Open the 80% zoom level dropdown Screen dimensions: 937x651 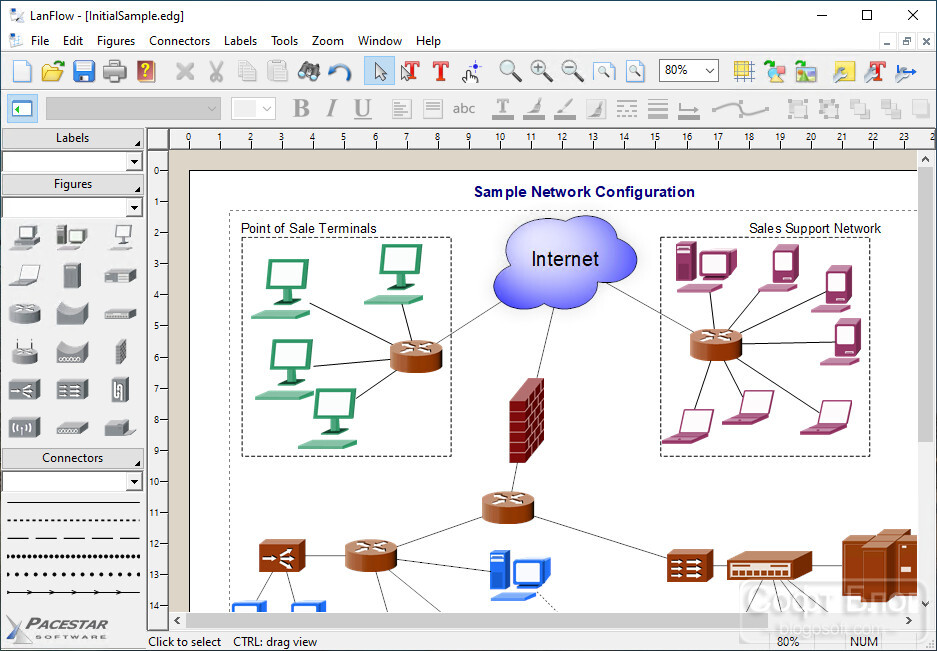pyautogui.click(x=710, y=71)
